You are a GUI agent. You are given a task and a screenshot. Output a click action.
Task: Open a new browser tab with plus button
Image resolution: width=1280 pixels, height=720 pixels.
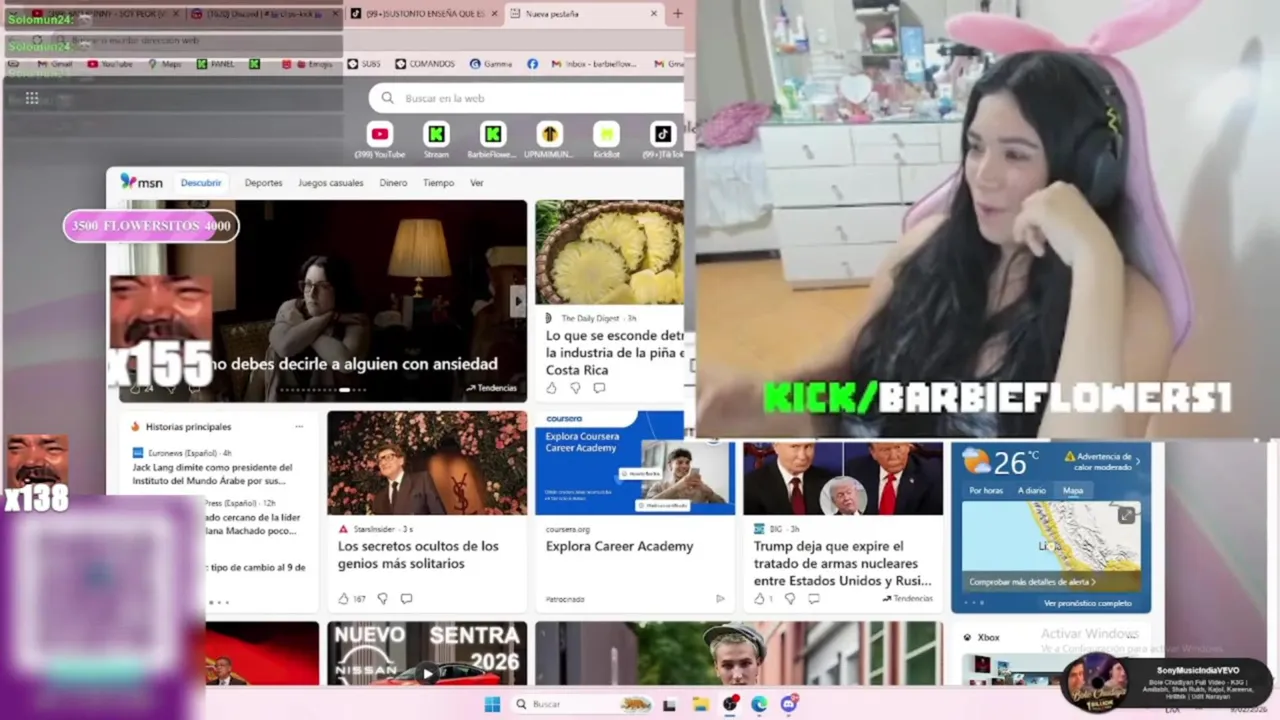tap(677, 14)
